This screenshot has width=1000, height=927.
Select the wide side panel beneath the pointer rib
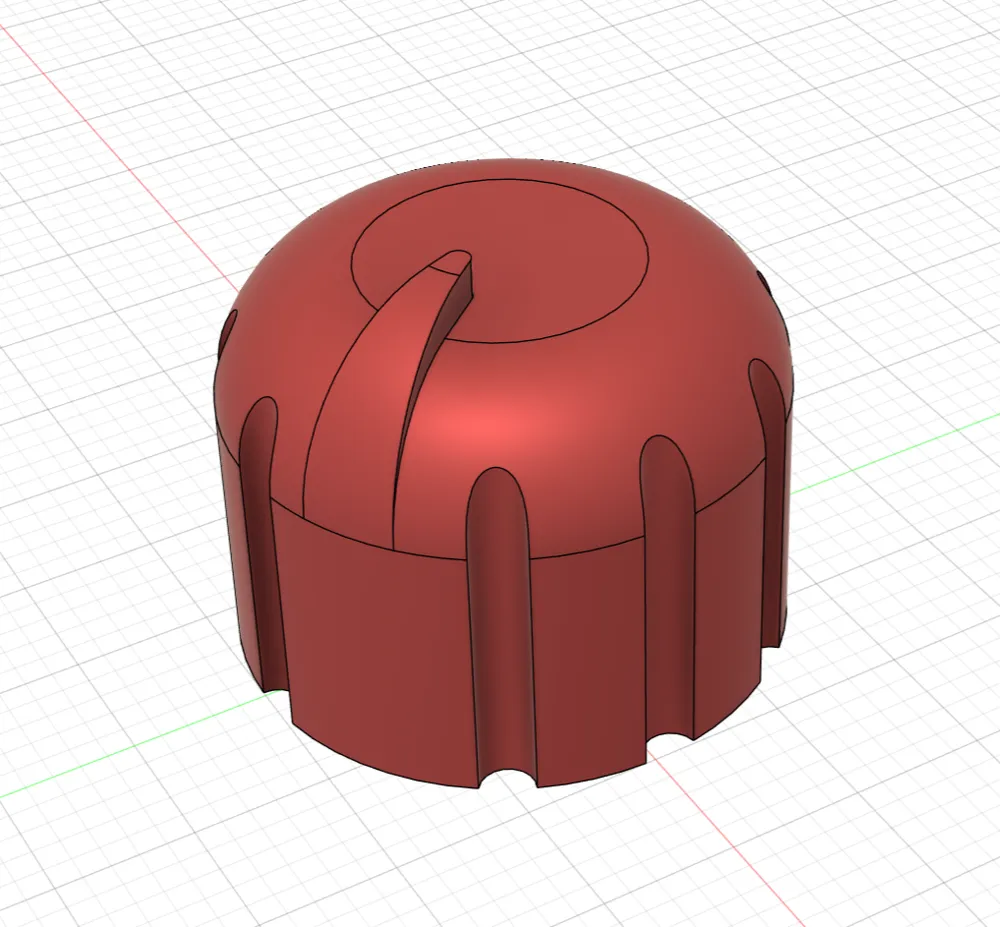coord(376,644)
